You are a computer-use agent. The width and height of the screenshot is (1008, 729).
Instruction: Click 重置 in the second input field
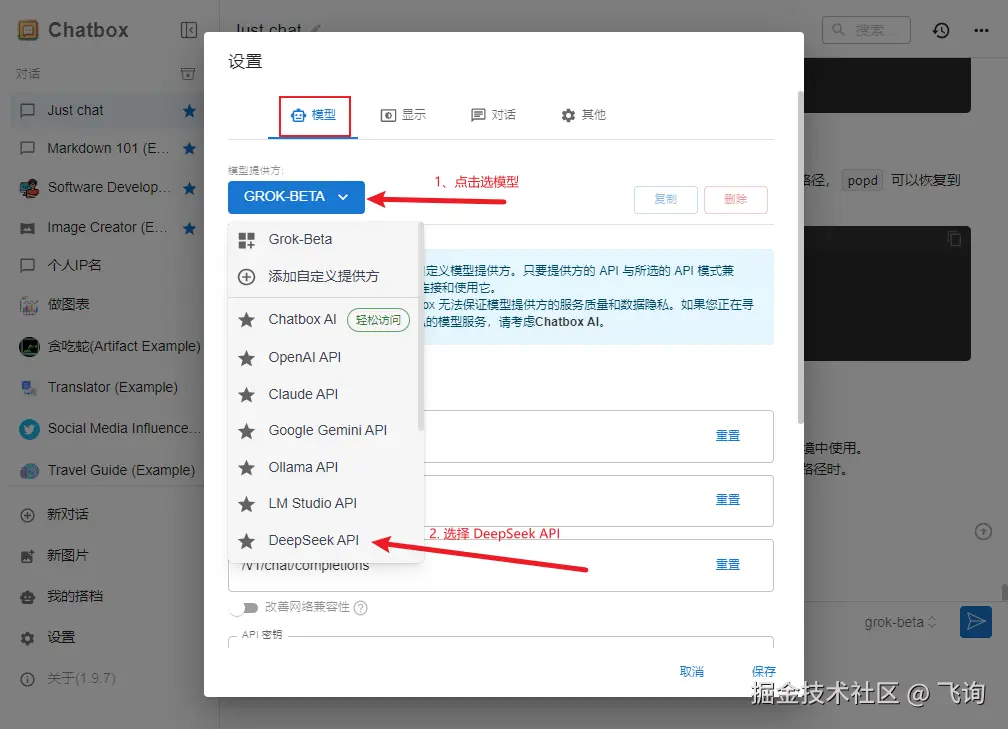tap(728, 500)
